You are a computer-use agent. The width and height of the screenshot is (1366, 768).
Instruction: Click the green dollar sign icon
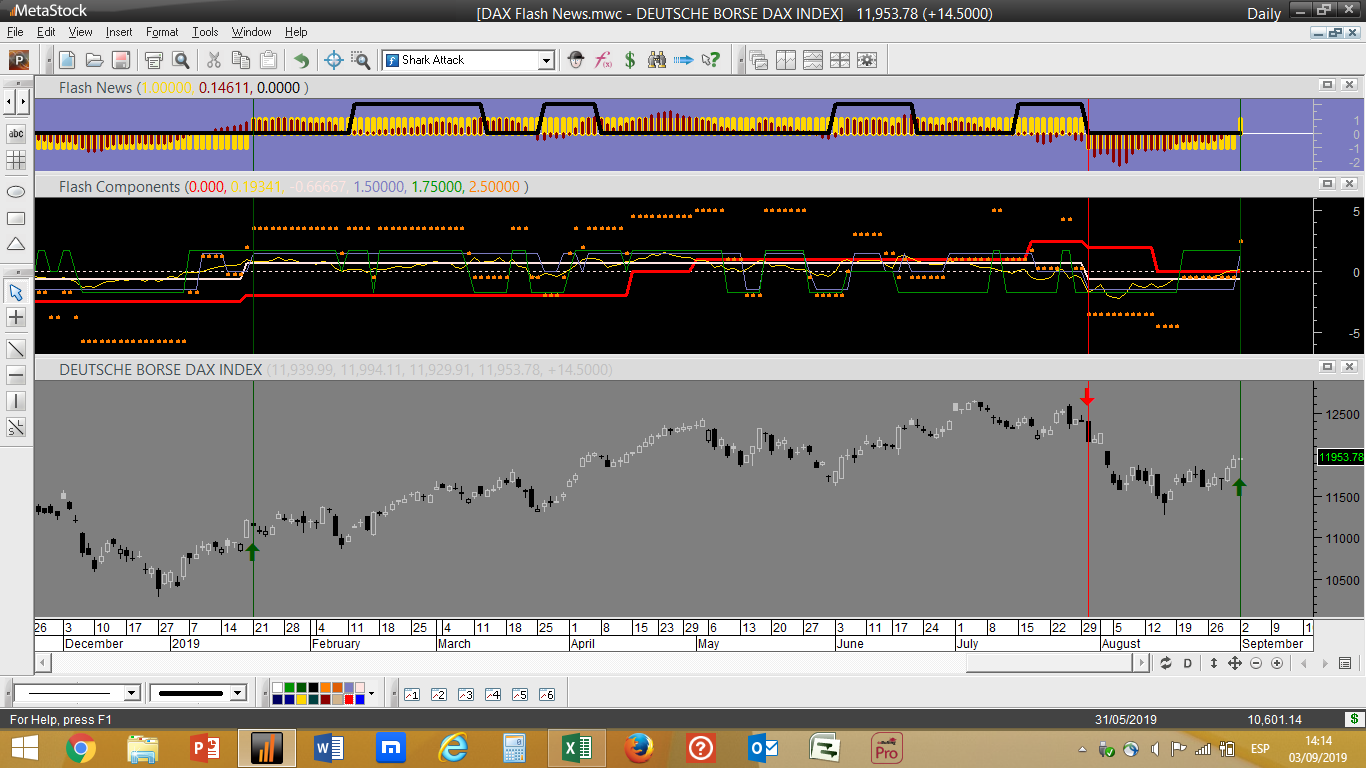tap(630, 60)
